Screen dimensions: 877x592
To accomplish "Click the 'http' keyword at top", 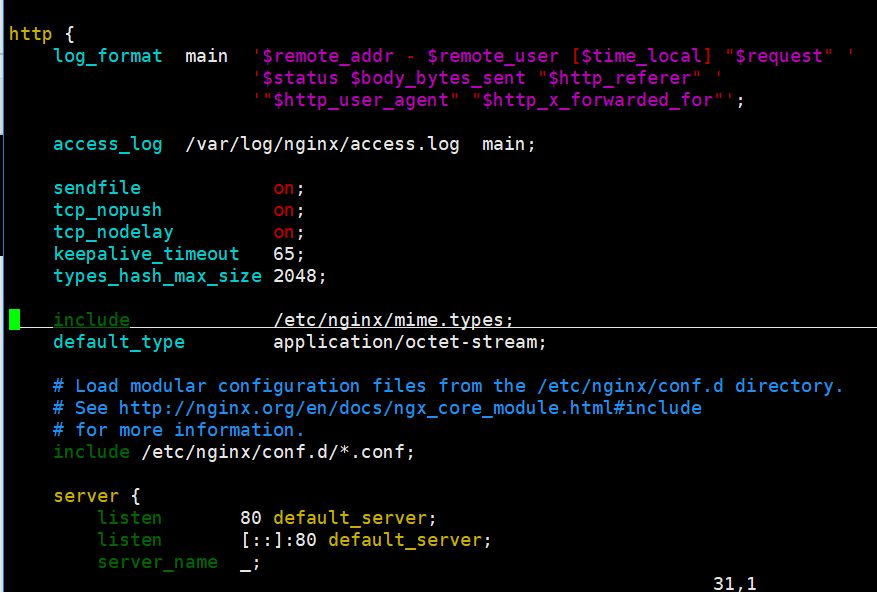I will (30, 33).
